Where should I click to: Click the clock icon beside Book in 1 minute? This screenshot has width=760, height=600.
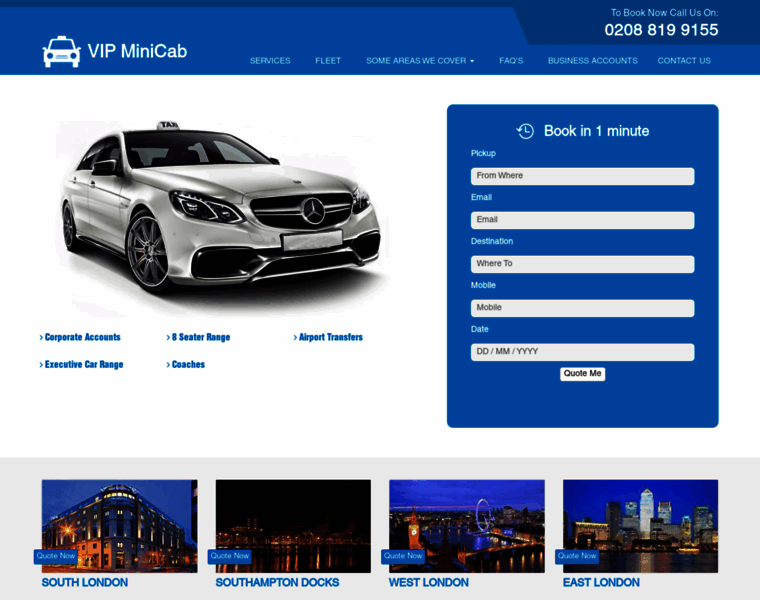point(525,131)
